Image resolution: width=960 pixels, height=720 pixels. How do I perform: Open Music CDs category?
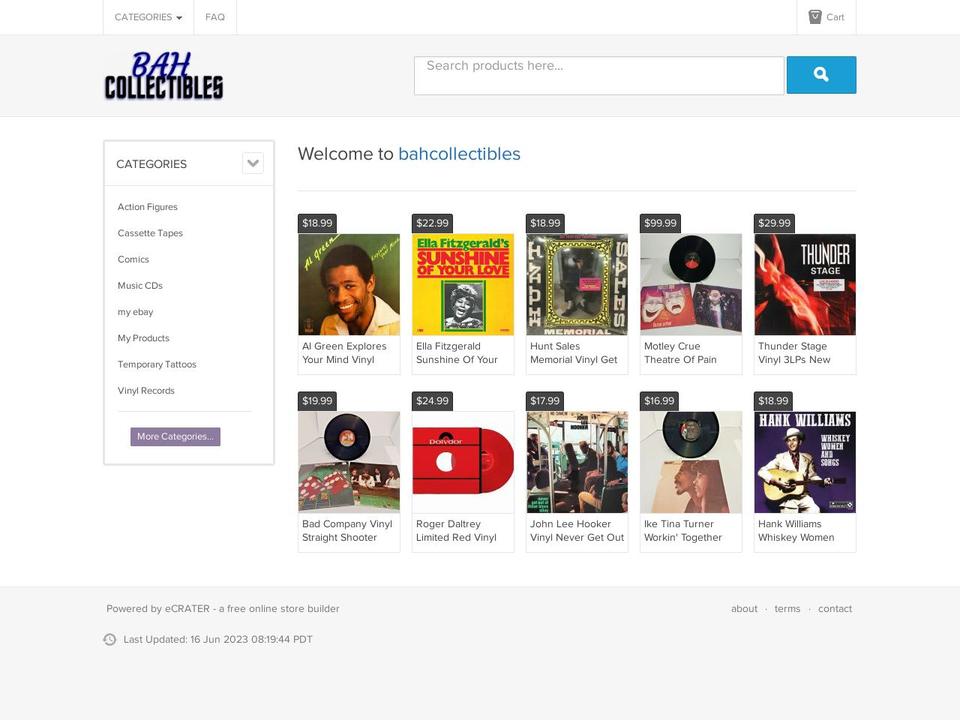coord(140,286)
